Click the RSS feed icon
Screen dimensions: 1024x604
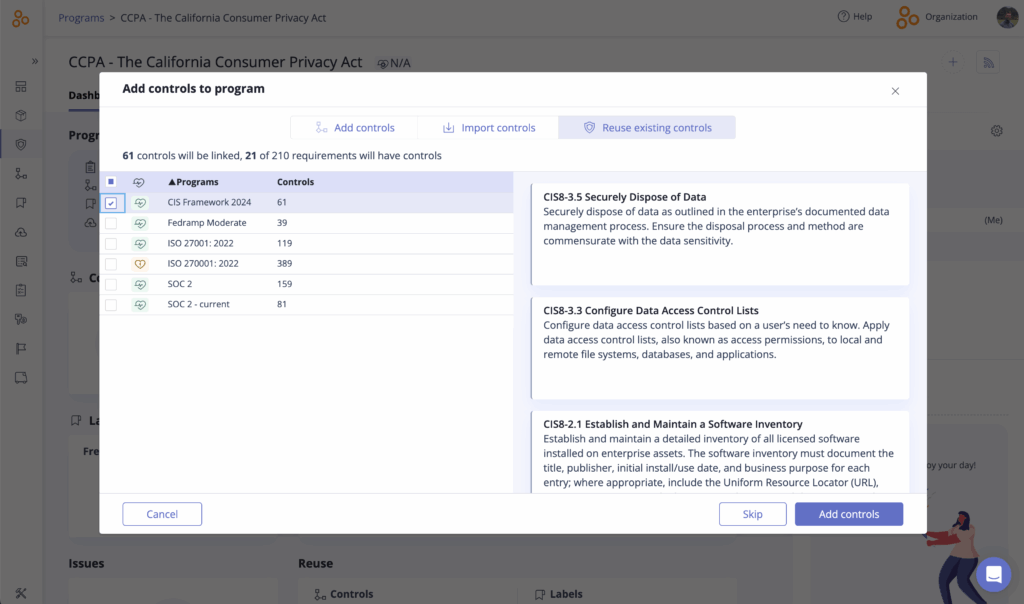[989, 62]
